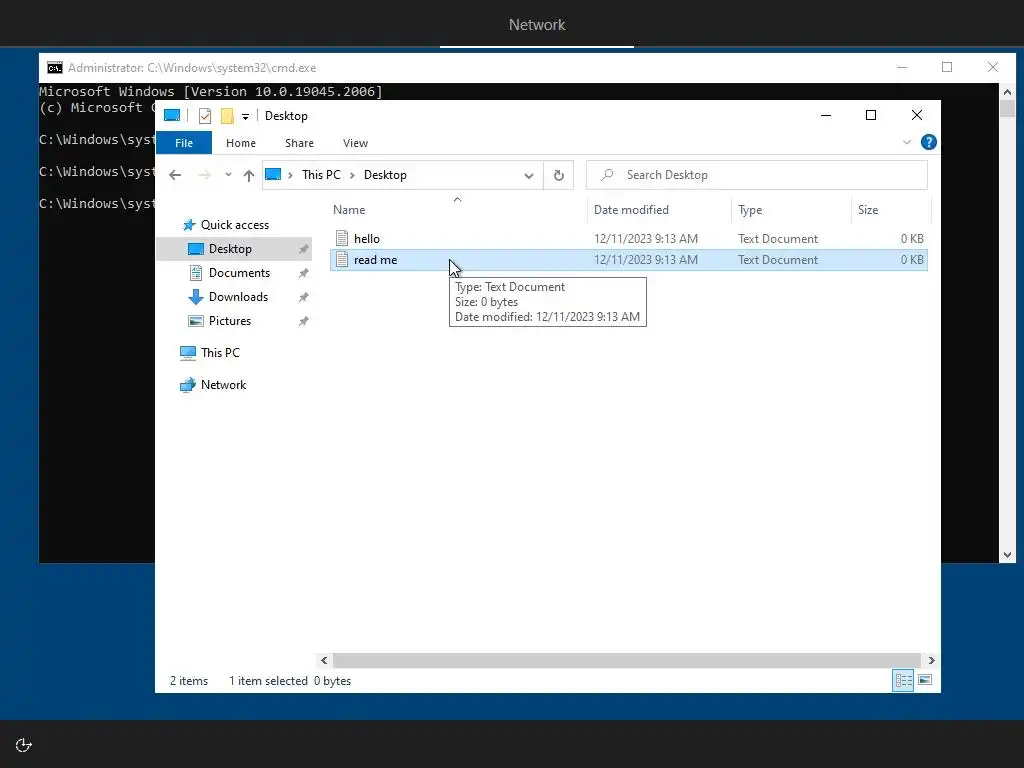Click the read me file document icon
The image size is (1024, 768).
[342, 259]
